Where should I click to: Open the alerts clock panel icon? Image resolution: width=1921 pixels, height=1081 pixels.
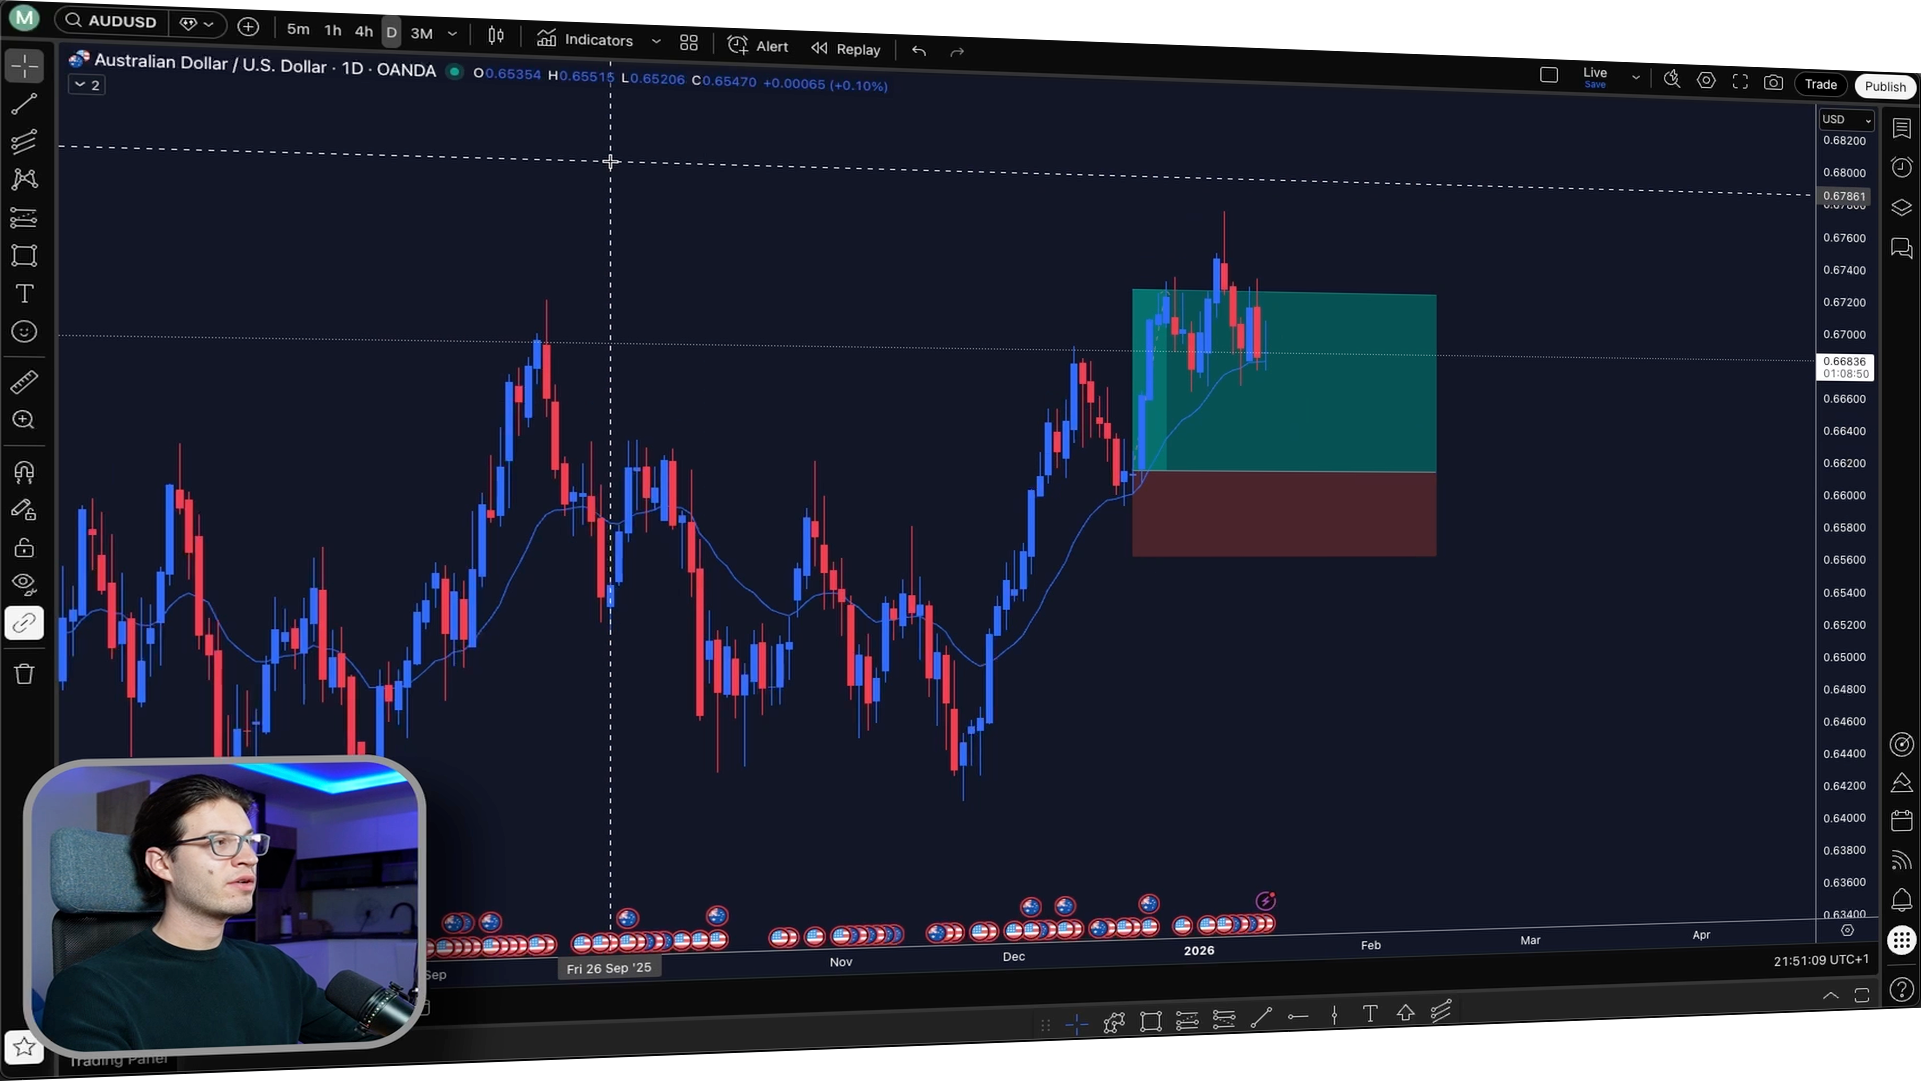point(1901,168)
